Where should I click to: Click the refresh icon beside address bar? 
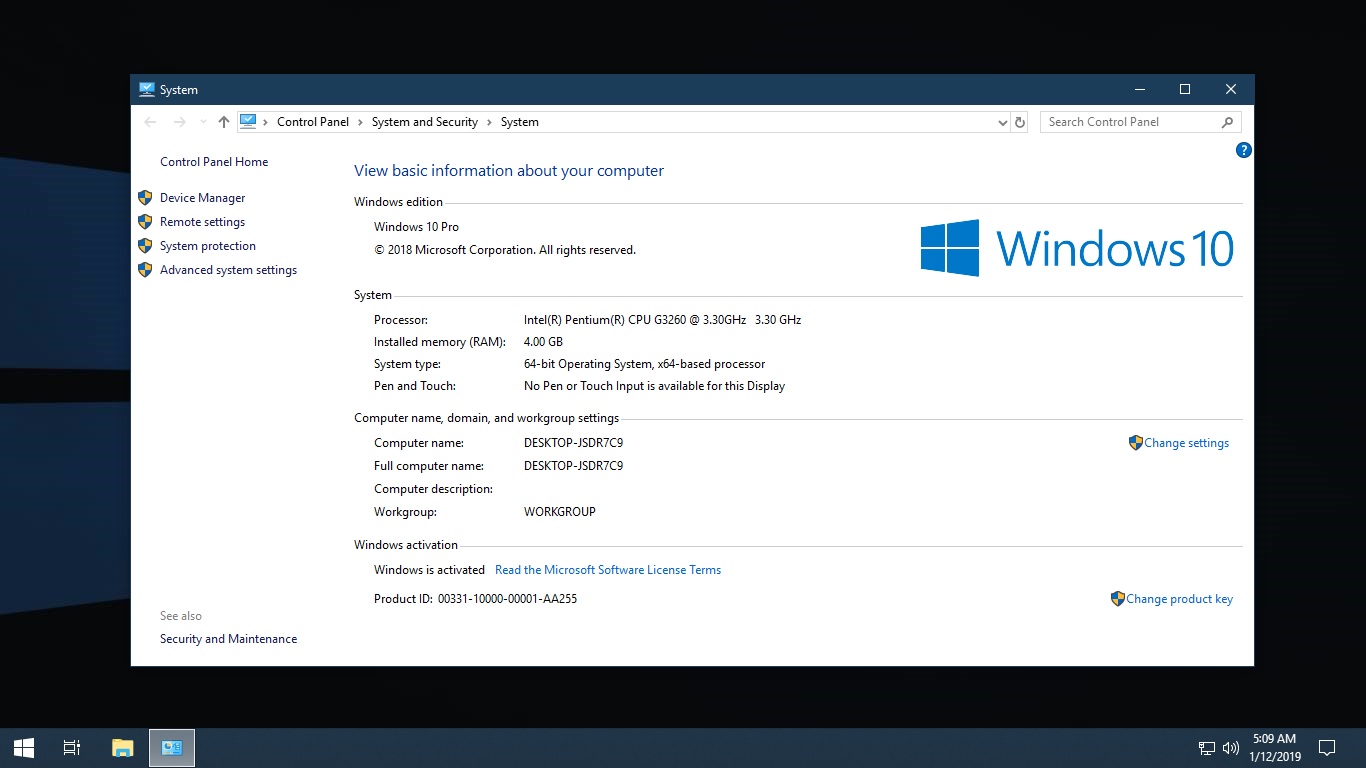click(x=1020, y=122)
